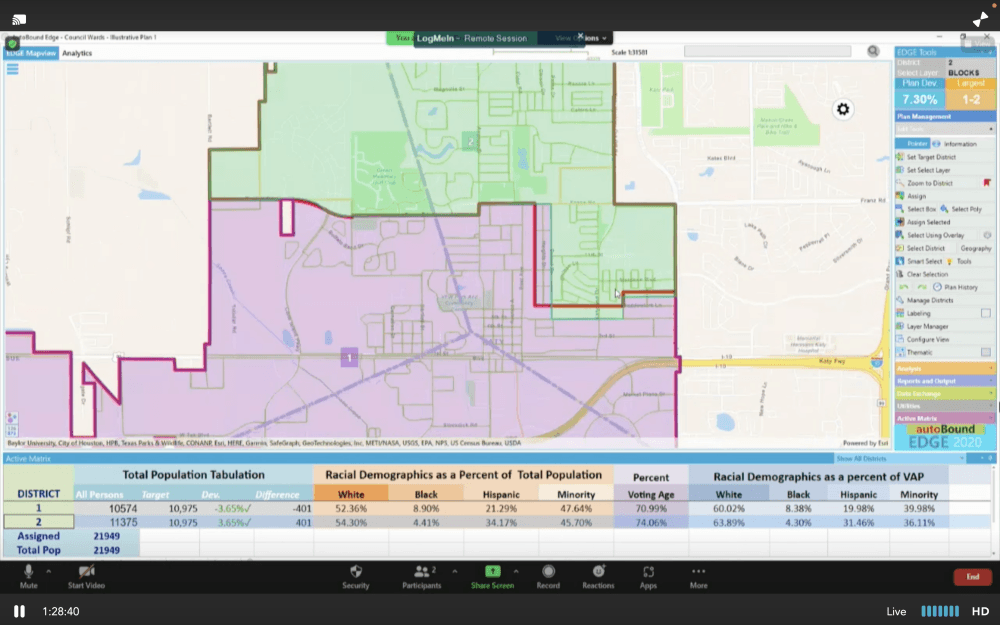Click the red End meeting button

click(972, 577)
